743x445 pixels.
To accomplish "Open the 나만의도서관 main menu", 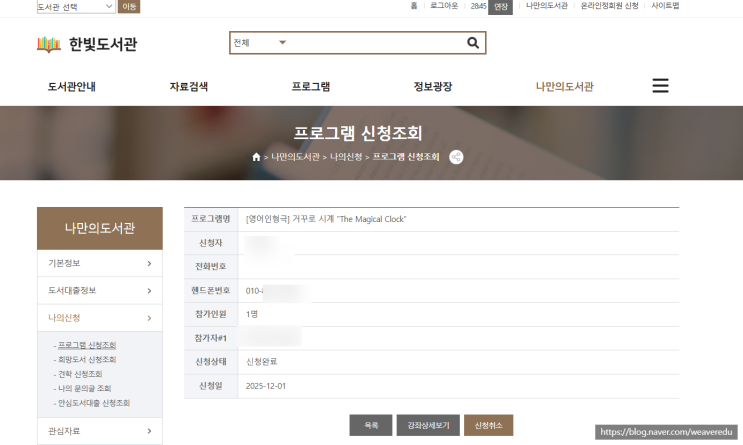I will pos(564,87).
